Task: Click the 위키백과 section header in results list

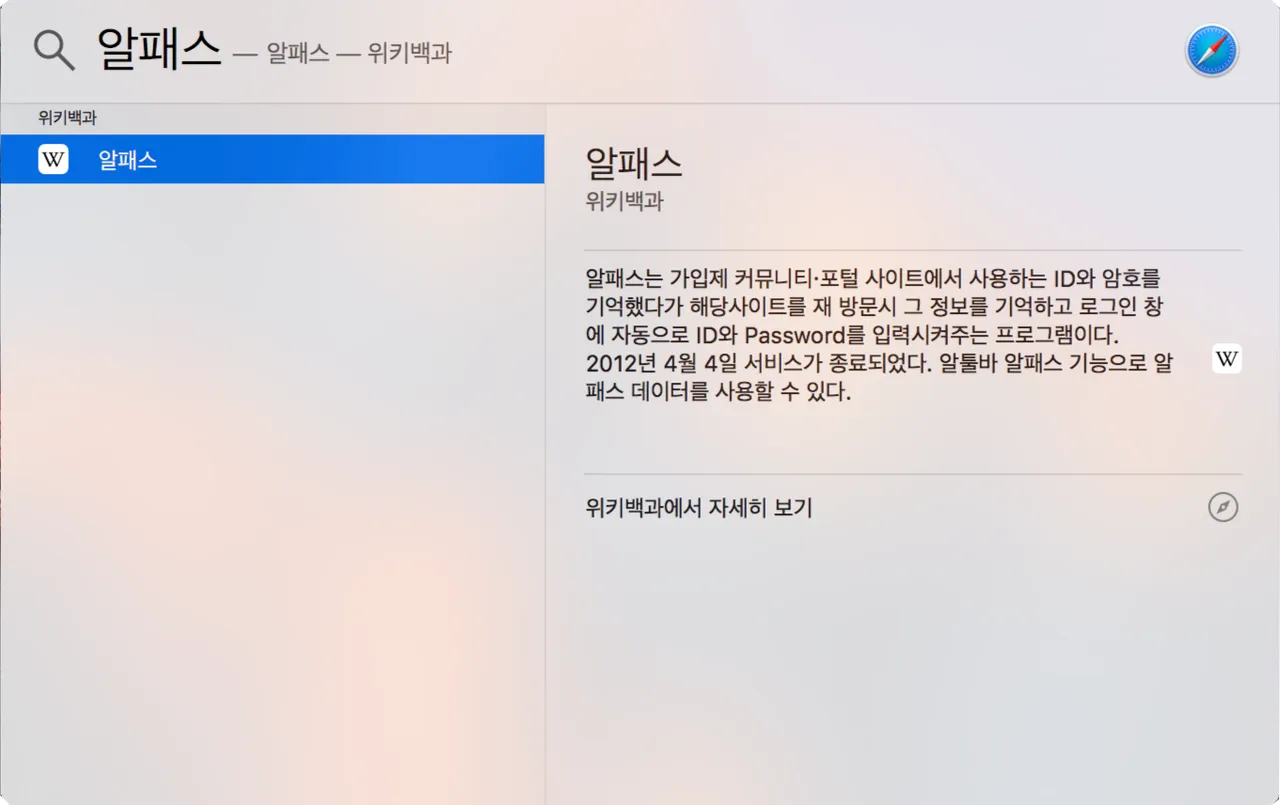Action: click(x=67, y=118)
